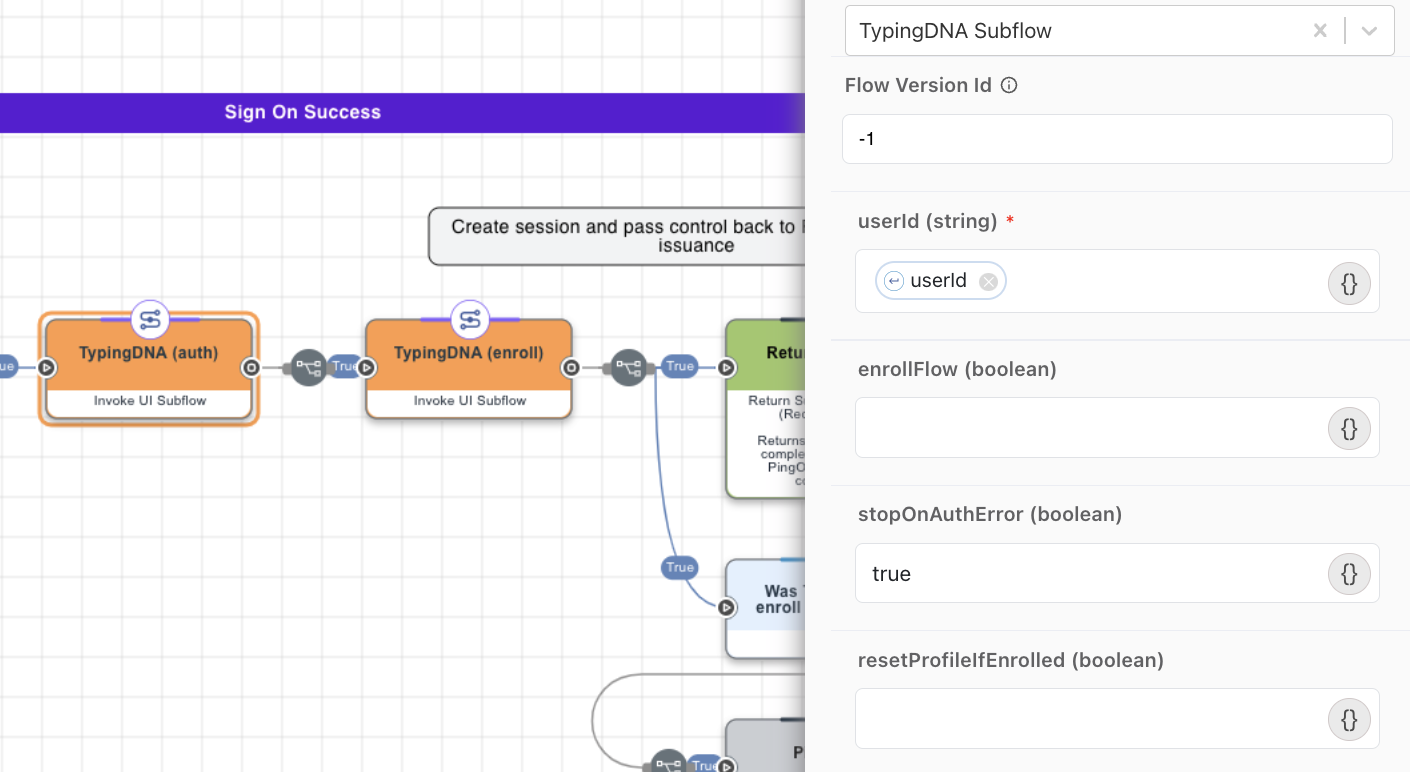Image resolution: width=1410 pixels, height=772 pixels.
Task: Open the TypingDNA Subflow dropdown
Action: (1370, 31)
